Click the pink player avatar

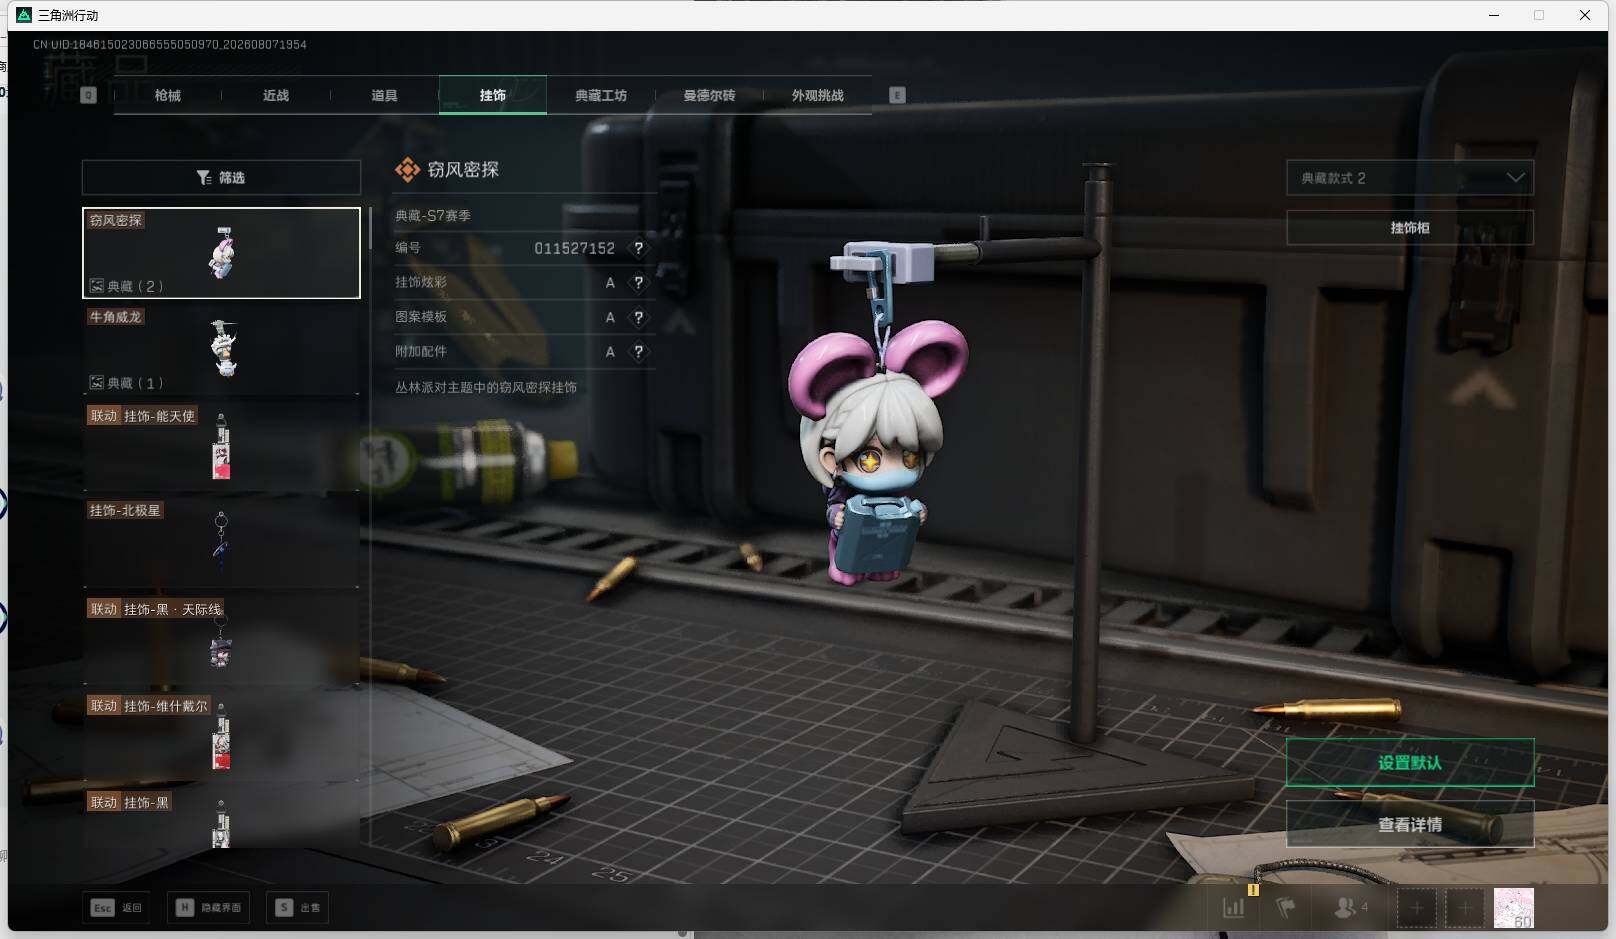point(1513,908)
